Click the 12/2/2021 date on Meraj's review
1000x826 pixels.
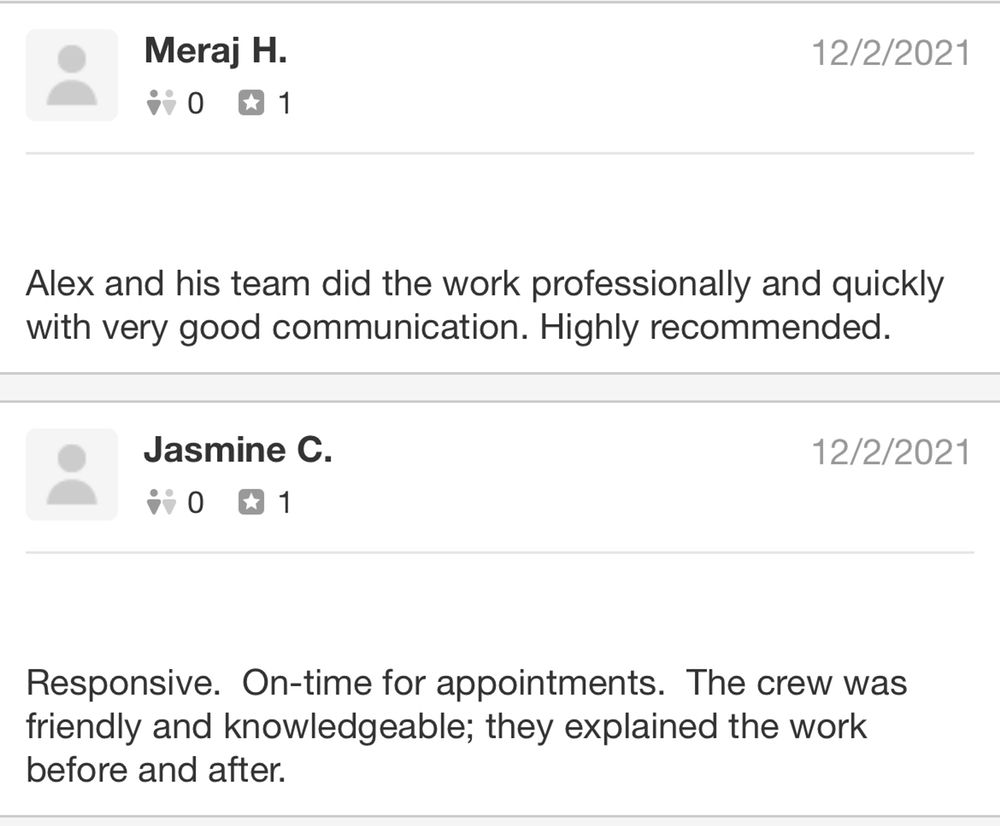[x=890, y=53]
